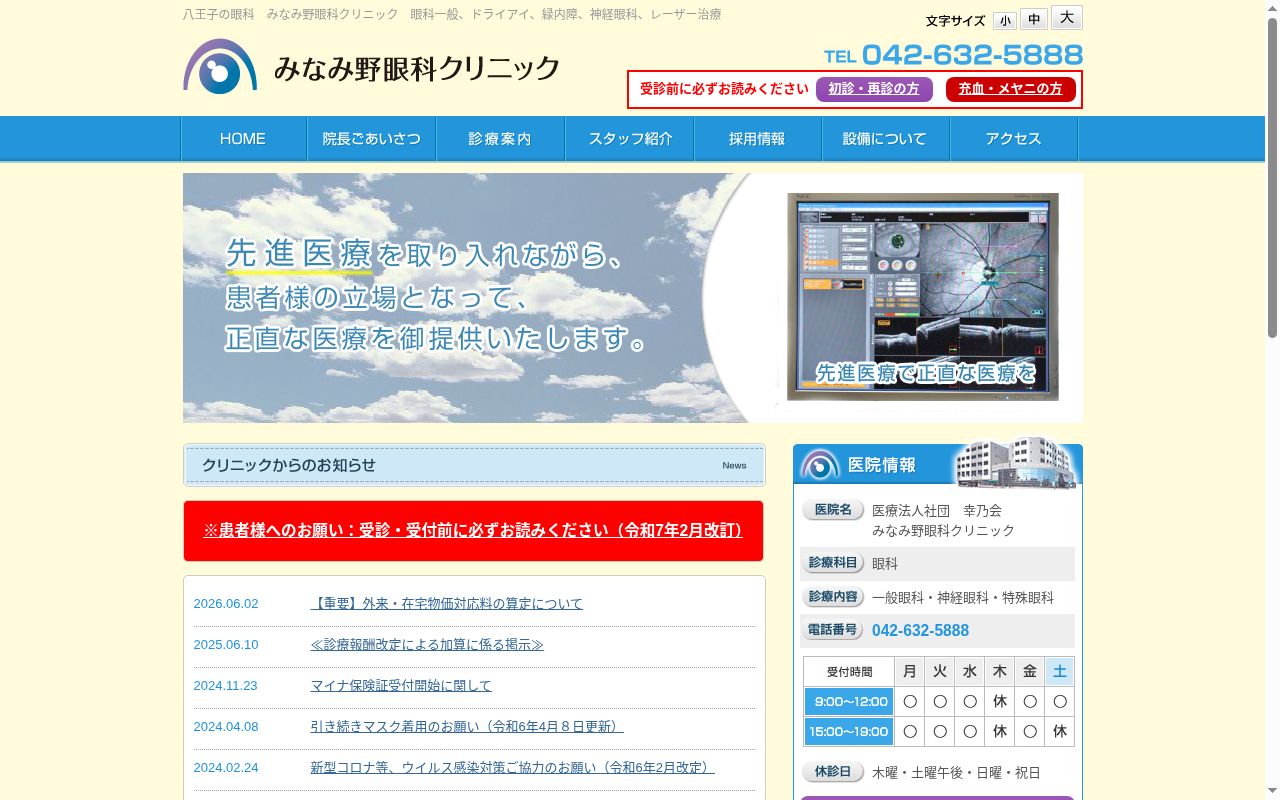This screenshot has width=1280, height=800.
Task: Click news date 2025.06.10
Action: (226, 645)
